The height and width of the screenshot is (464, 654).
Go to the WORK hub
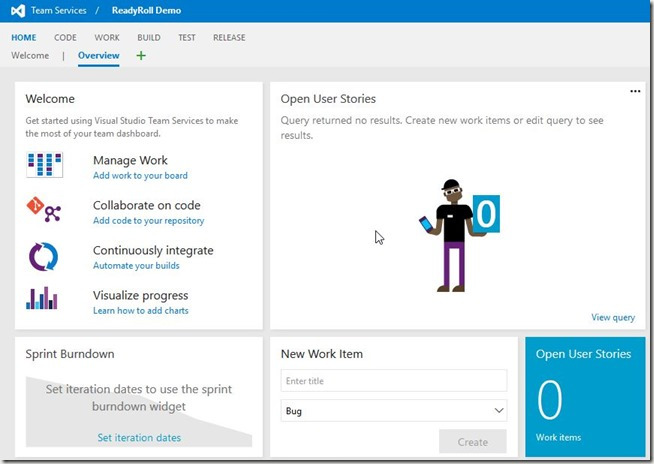click(x=107, y=38)
